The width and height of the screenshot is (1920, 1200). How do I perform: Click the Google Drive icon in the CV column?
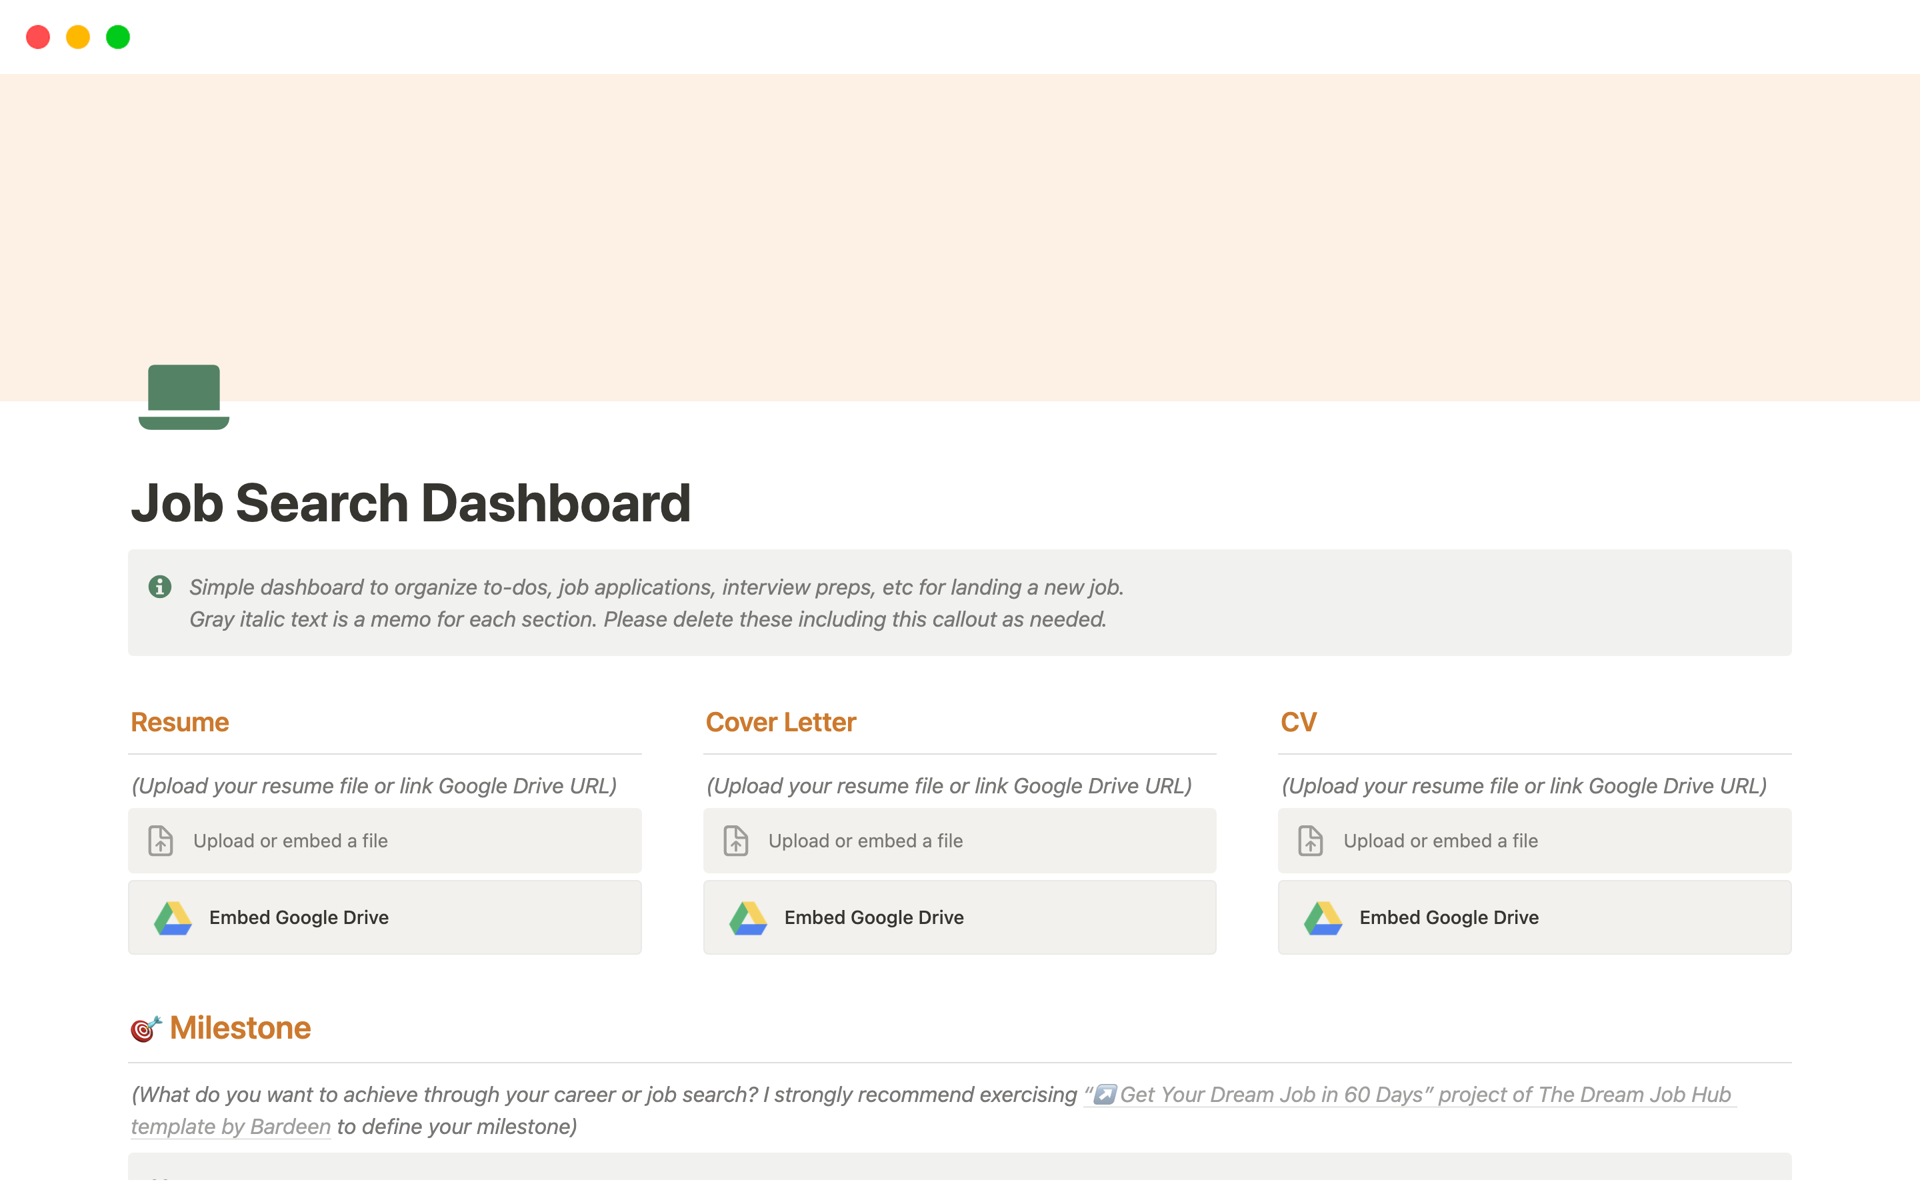click(1323, 918)
